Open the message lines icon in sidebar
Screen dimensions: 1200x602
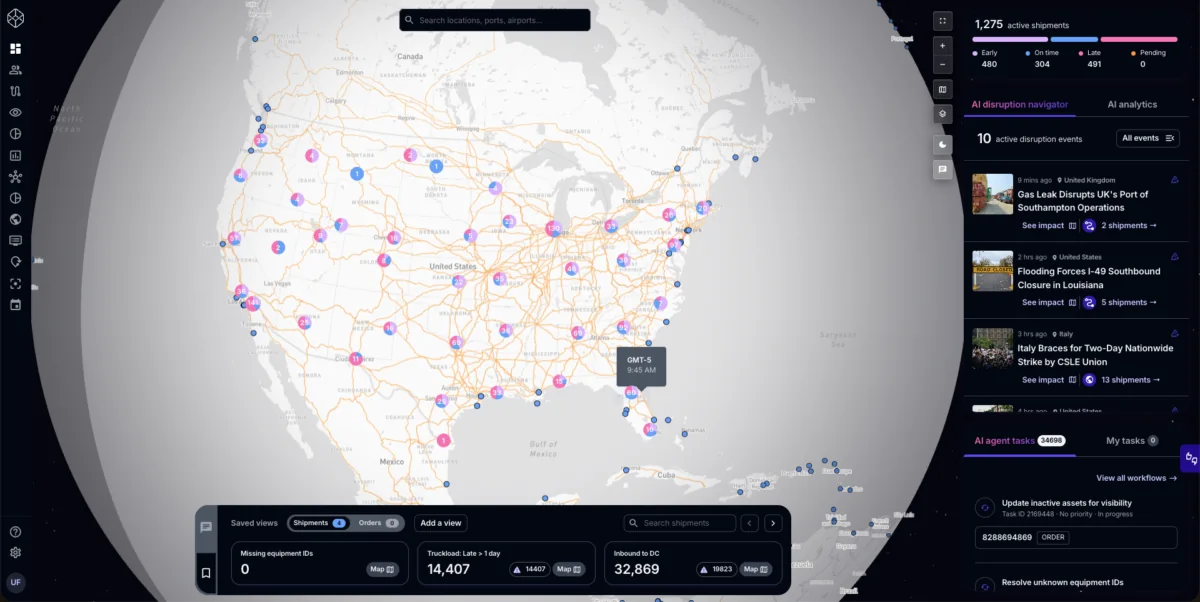coord(15,240)
